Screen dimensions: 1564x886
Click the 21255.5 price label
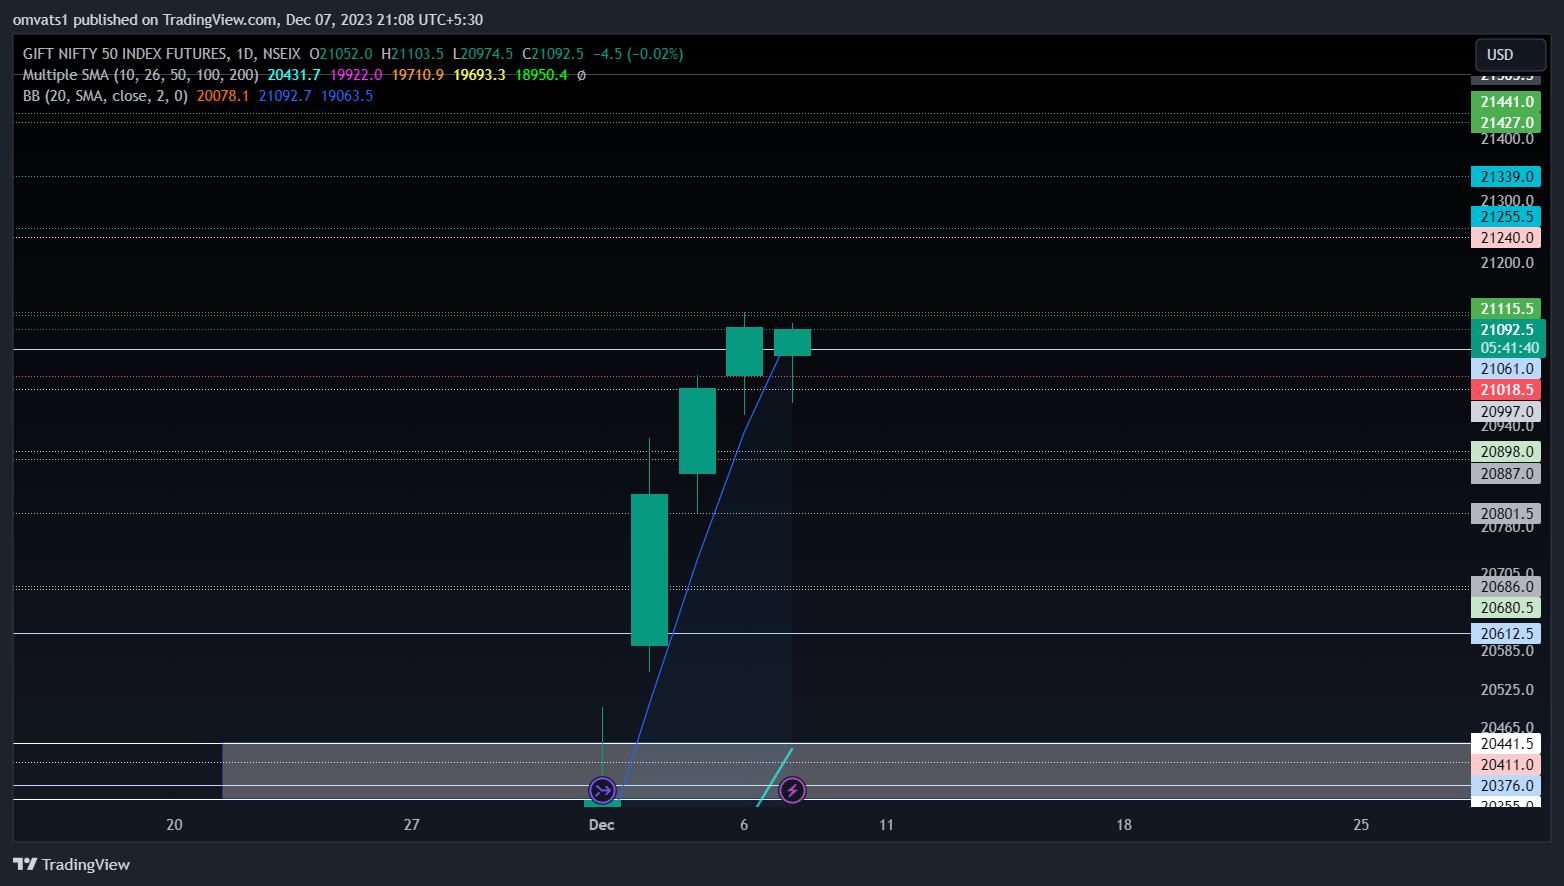click(x=1506, y=217)
